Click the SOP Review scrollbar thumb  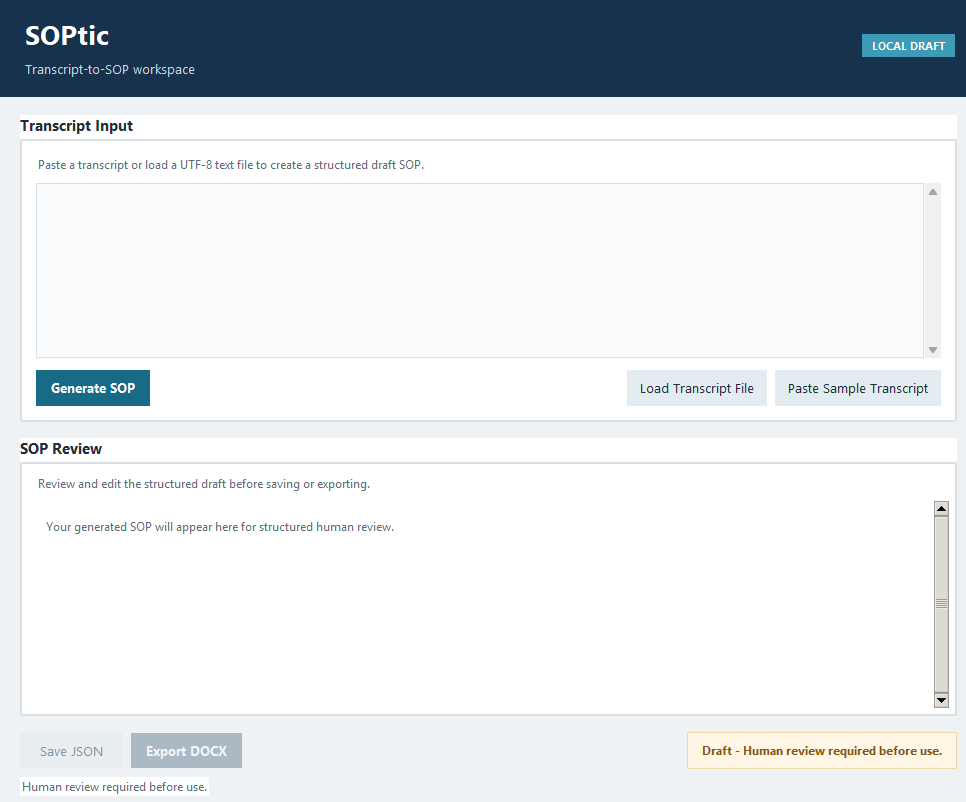click(x=941, y=604)
